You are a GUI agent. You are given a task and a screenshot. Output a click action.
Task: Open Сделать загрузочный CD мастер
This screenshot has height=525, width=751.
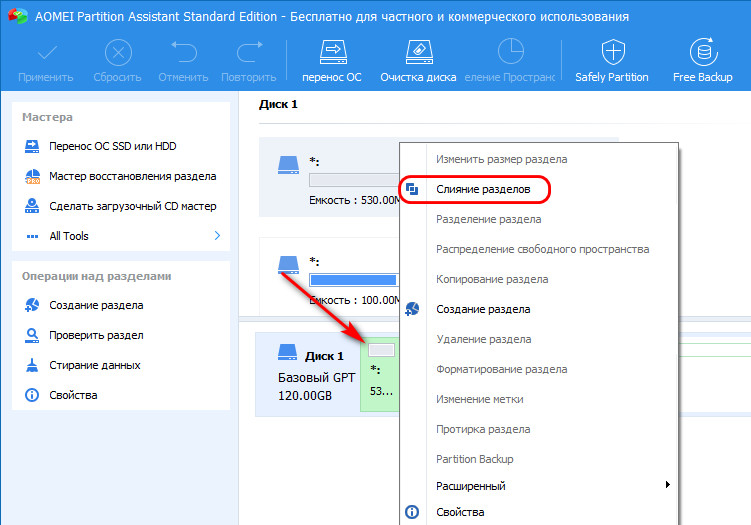(120, 206)
